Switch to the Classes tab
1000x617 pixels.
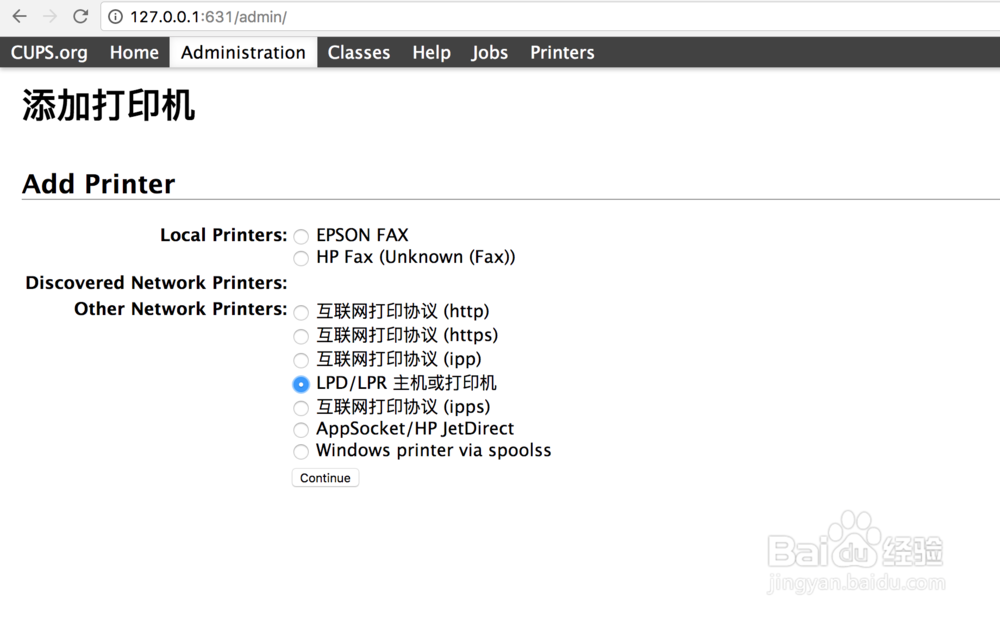point(359,53)
